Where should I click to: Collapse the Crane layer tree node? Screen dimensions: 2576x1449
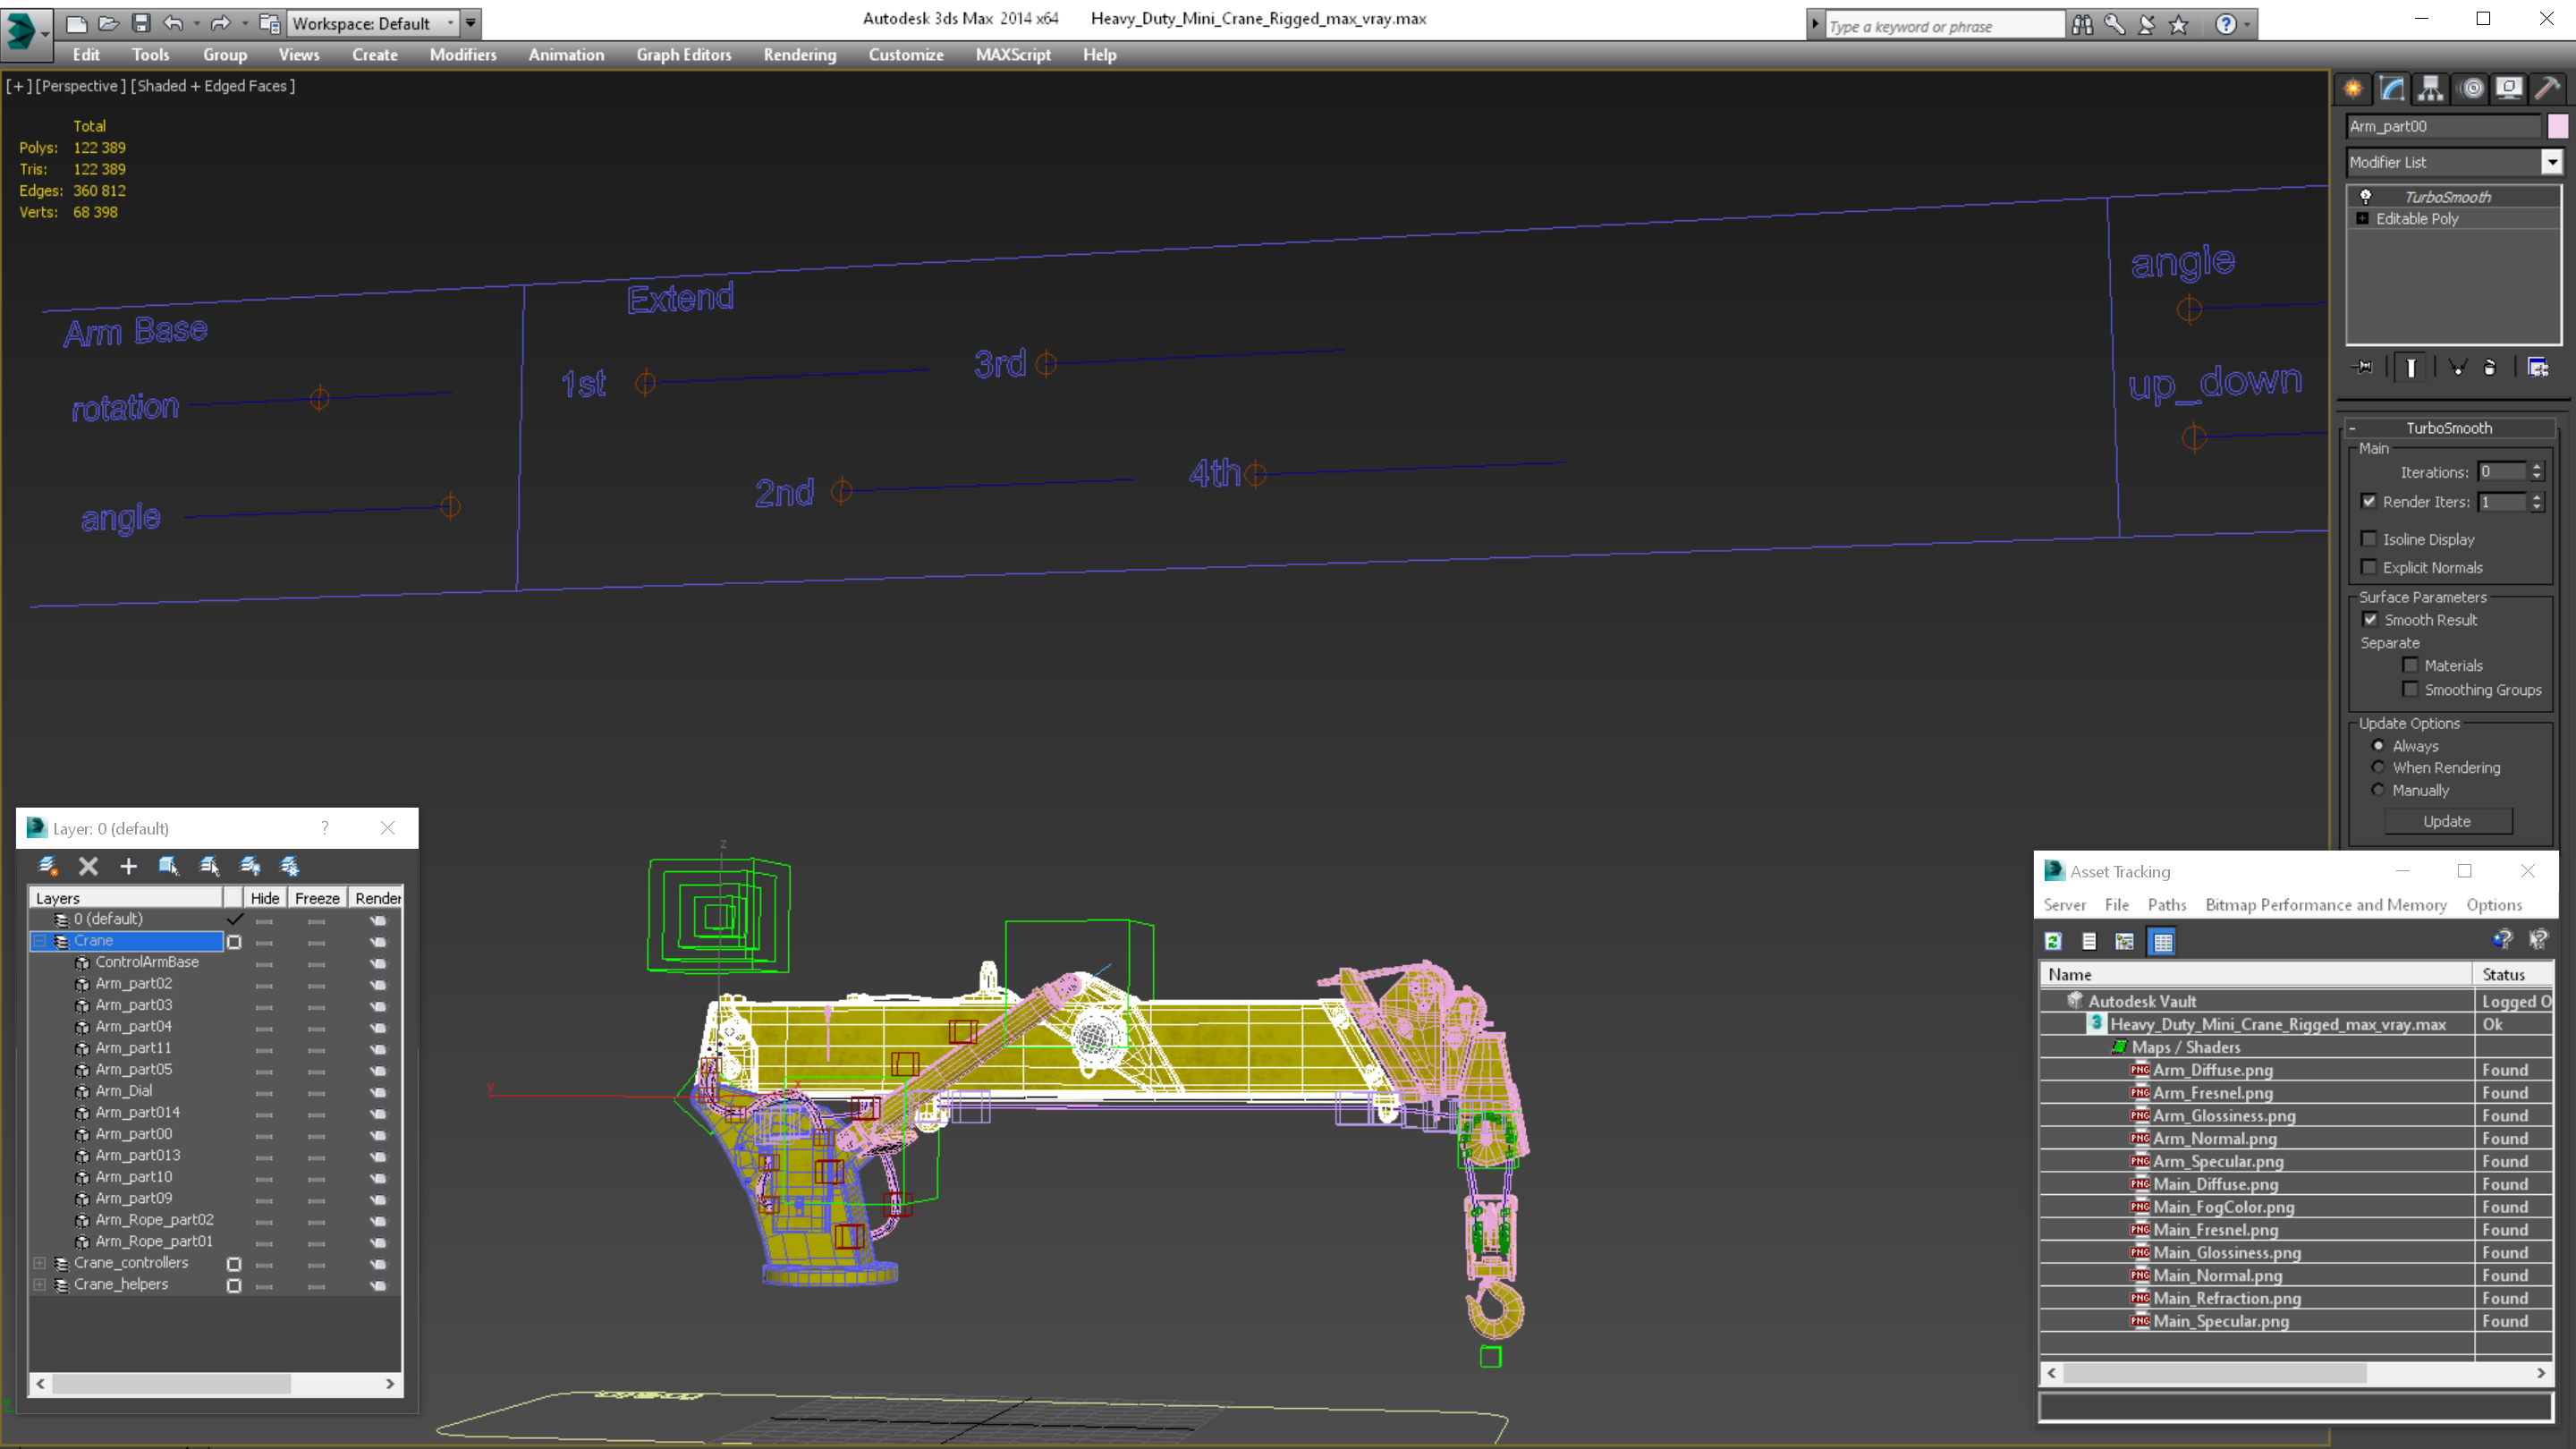40,940
